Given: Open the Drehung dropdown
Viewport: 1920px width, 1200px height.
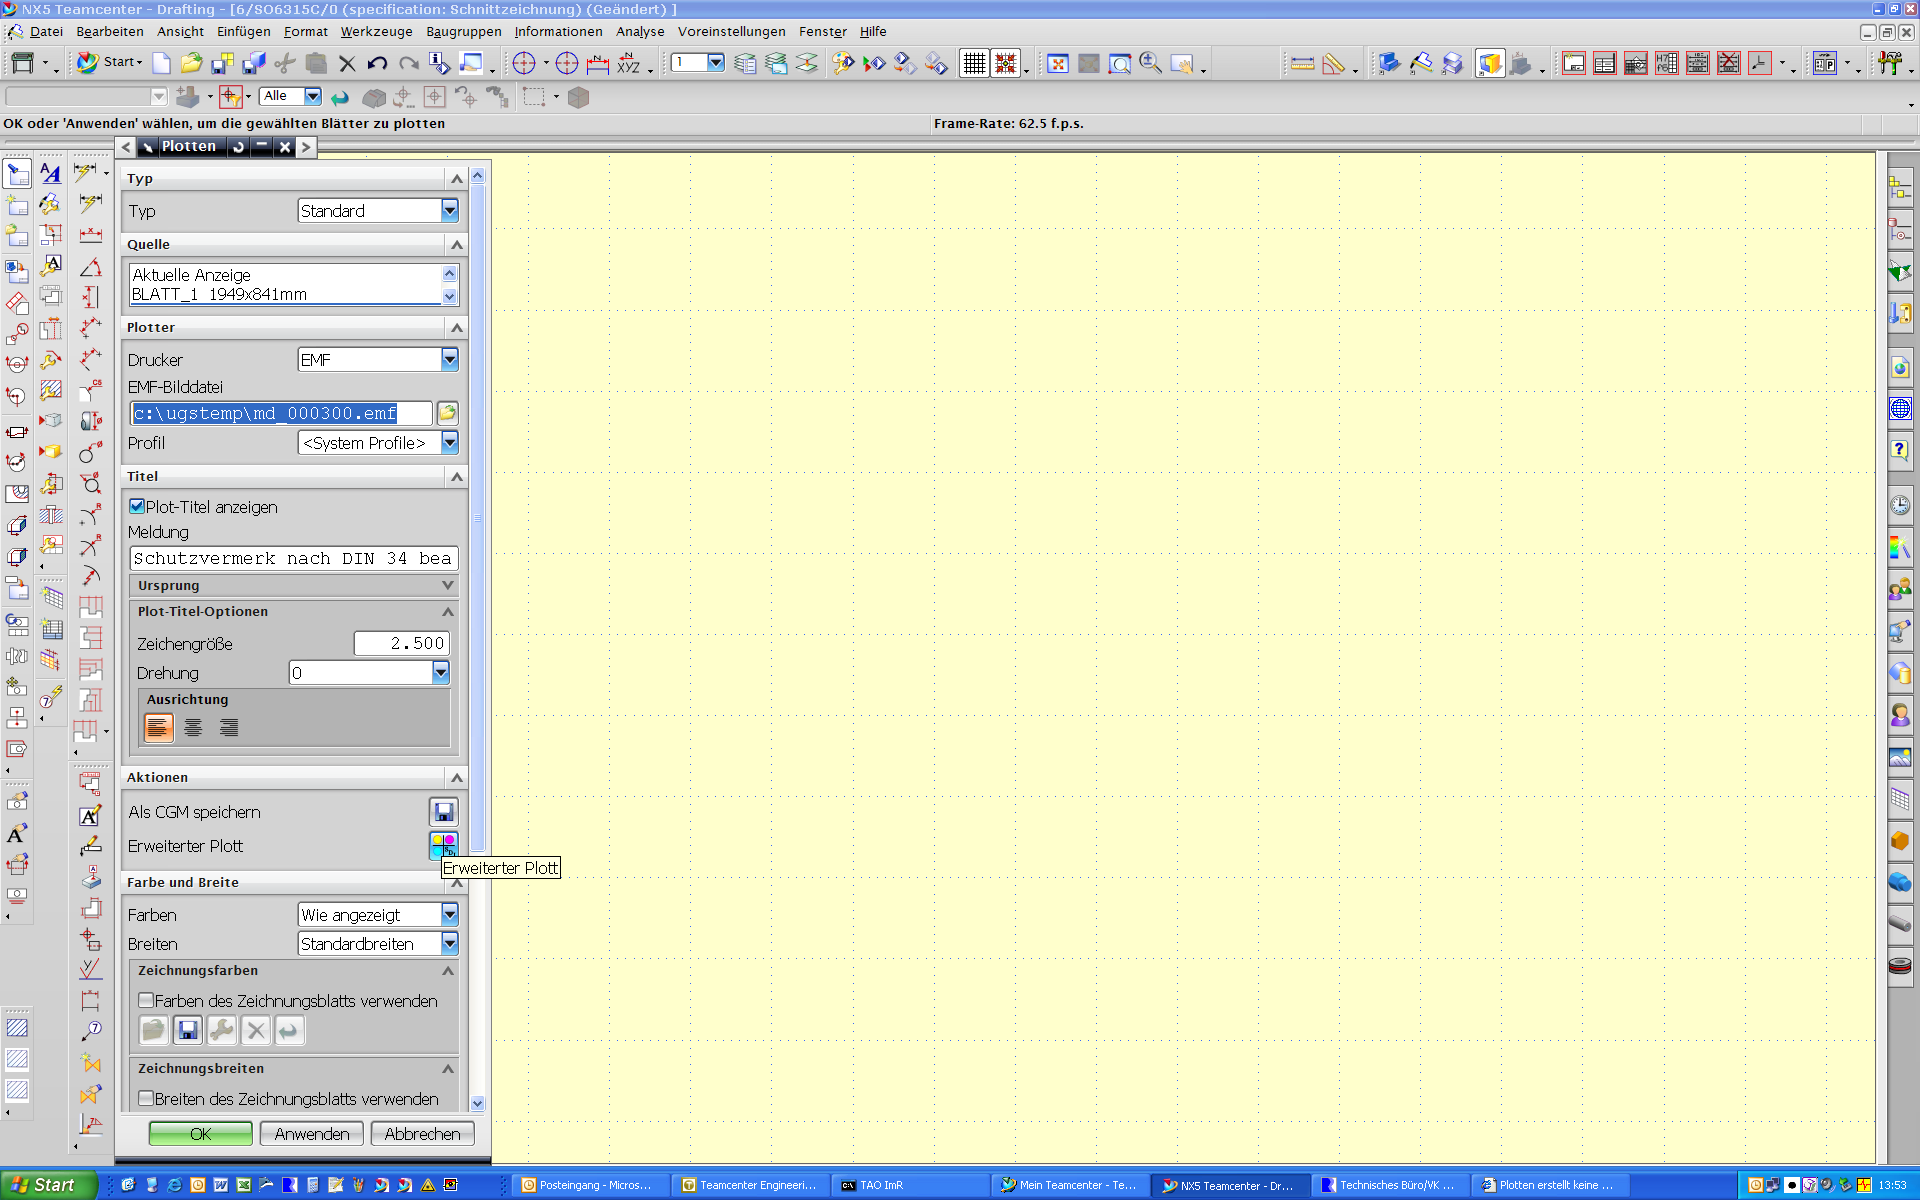Looking at the screenshot, I should click(x=440, y=672).
